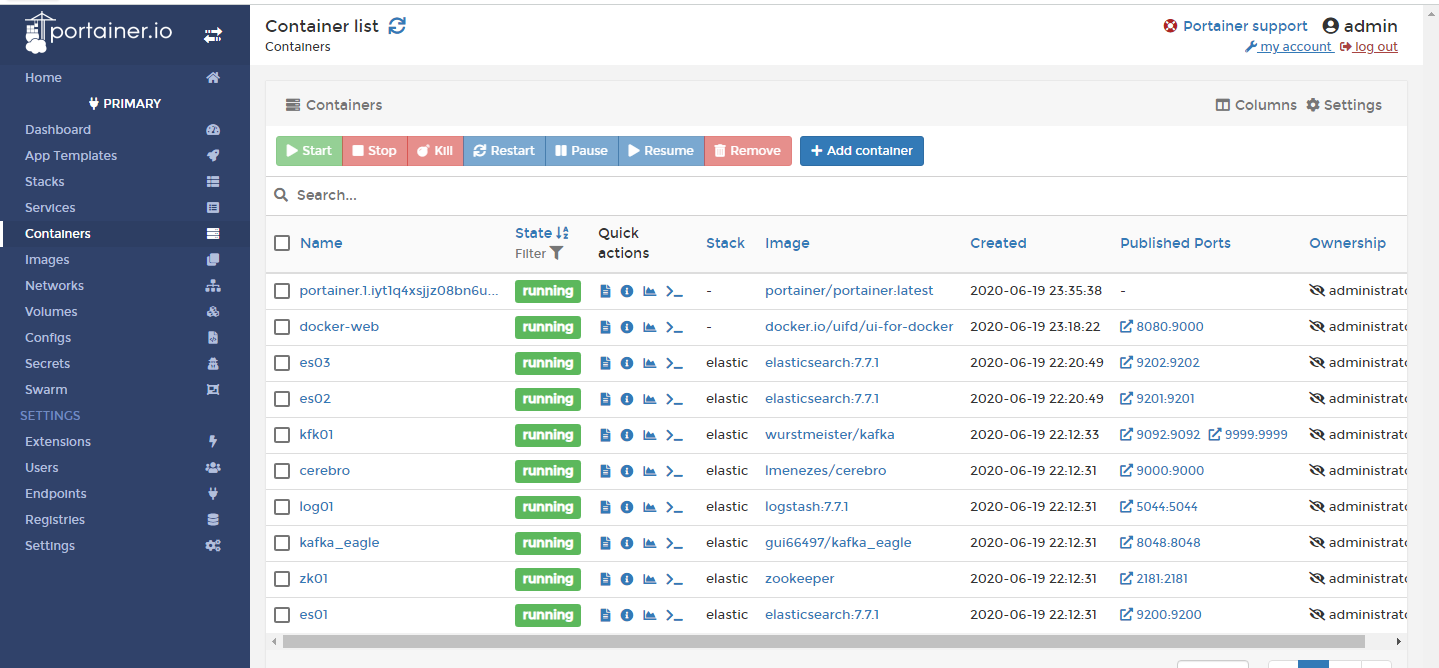
Task: Click the State filter funnel icon
Action: pos(557,254)
